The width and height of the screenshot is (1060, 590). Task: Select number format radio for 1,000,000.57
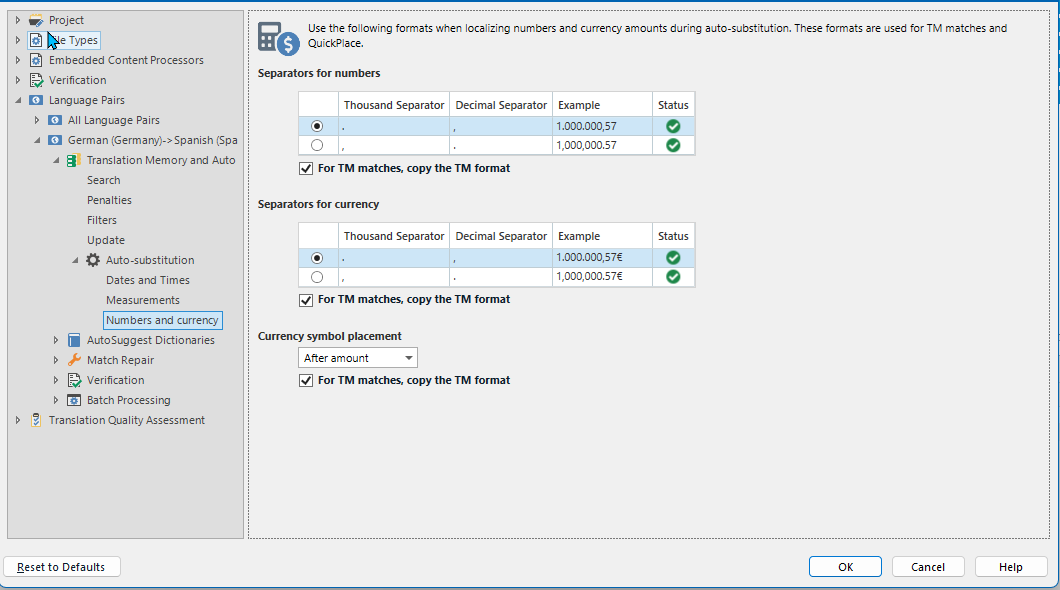click(x=317, y=145)
